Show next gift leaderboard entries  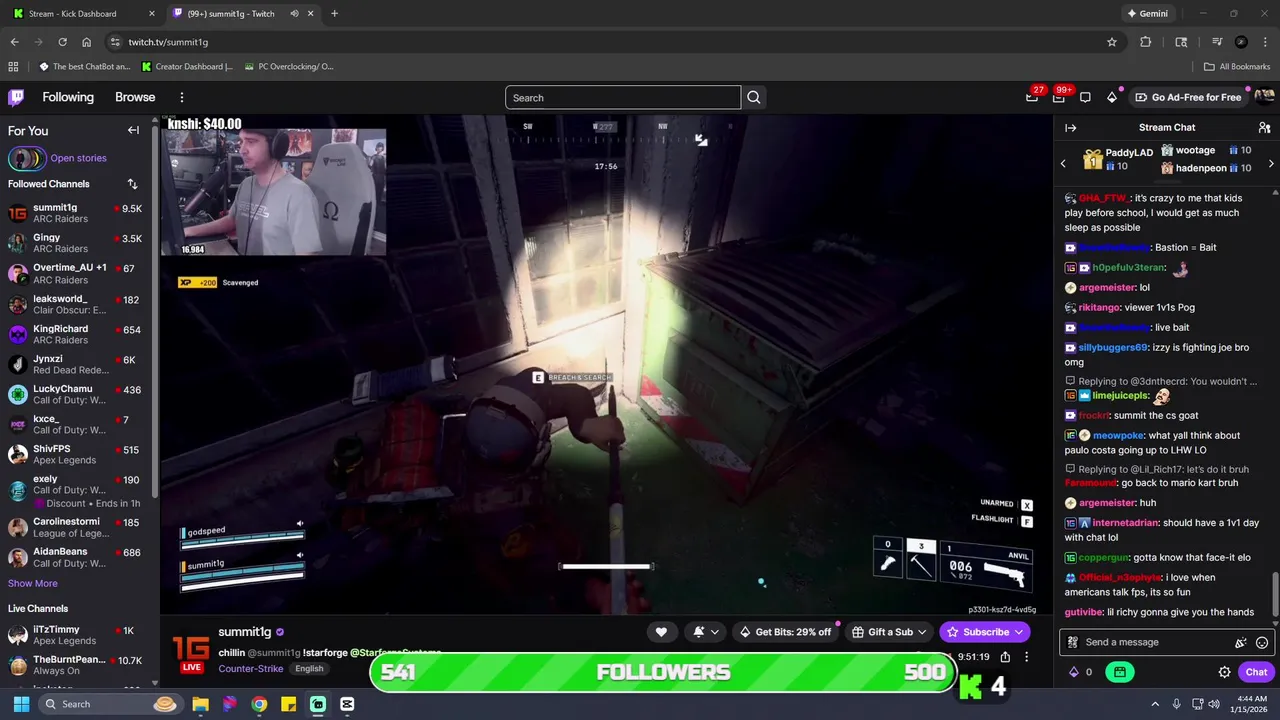point(1271,163)
